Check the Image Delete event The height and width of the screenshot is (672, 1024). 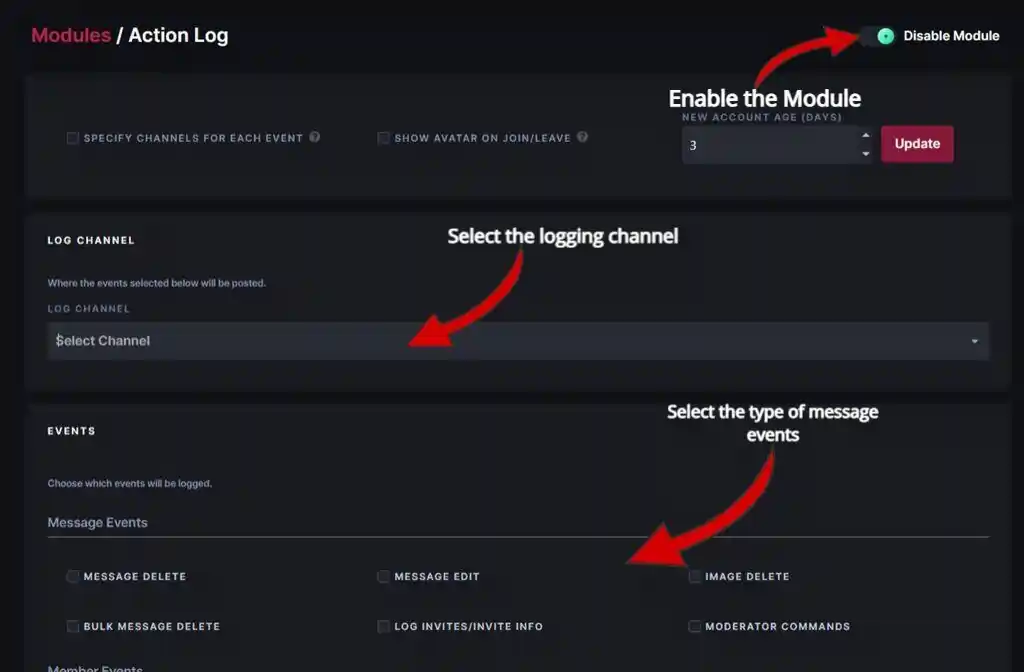(x=695, y=577)
